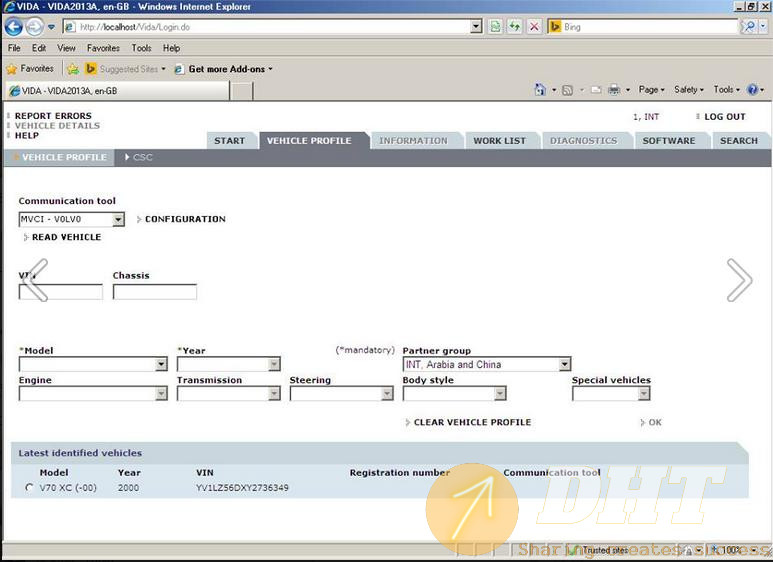Click the Refresh page icon
Image resolution: width=773 pixels, height=562 pixels.
[x=515, y=27]
